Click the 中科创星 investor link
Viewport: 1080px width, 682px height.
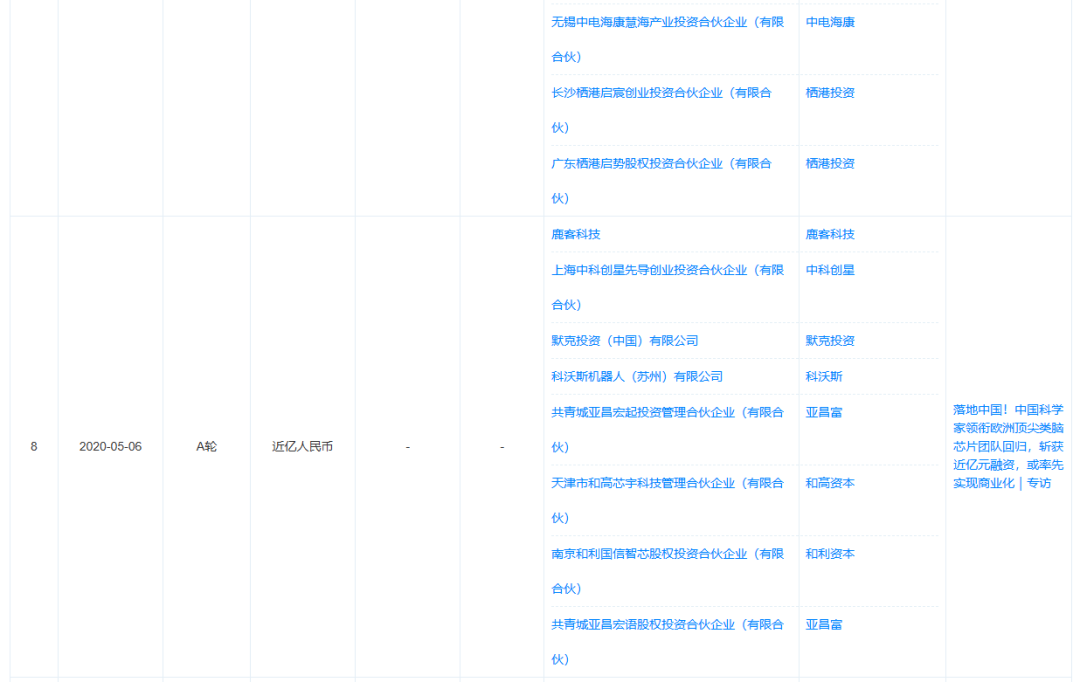tap(830, 270)
